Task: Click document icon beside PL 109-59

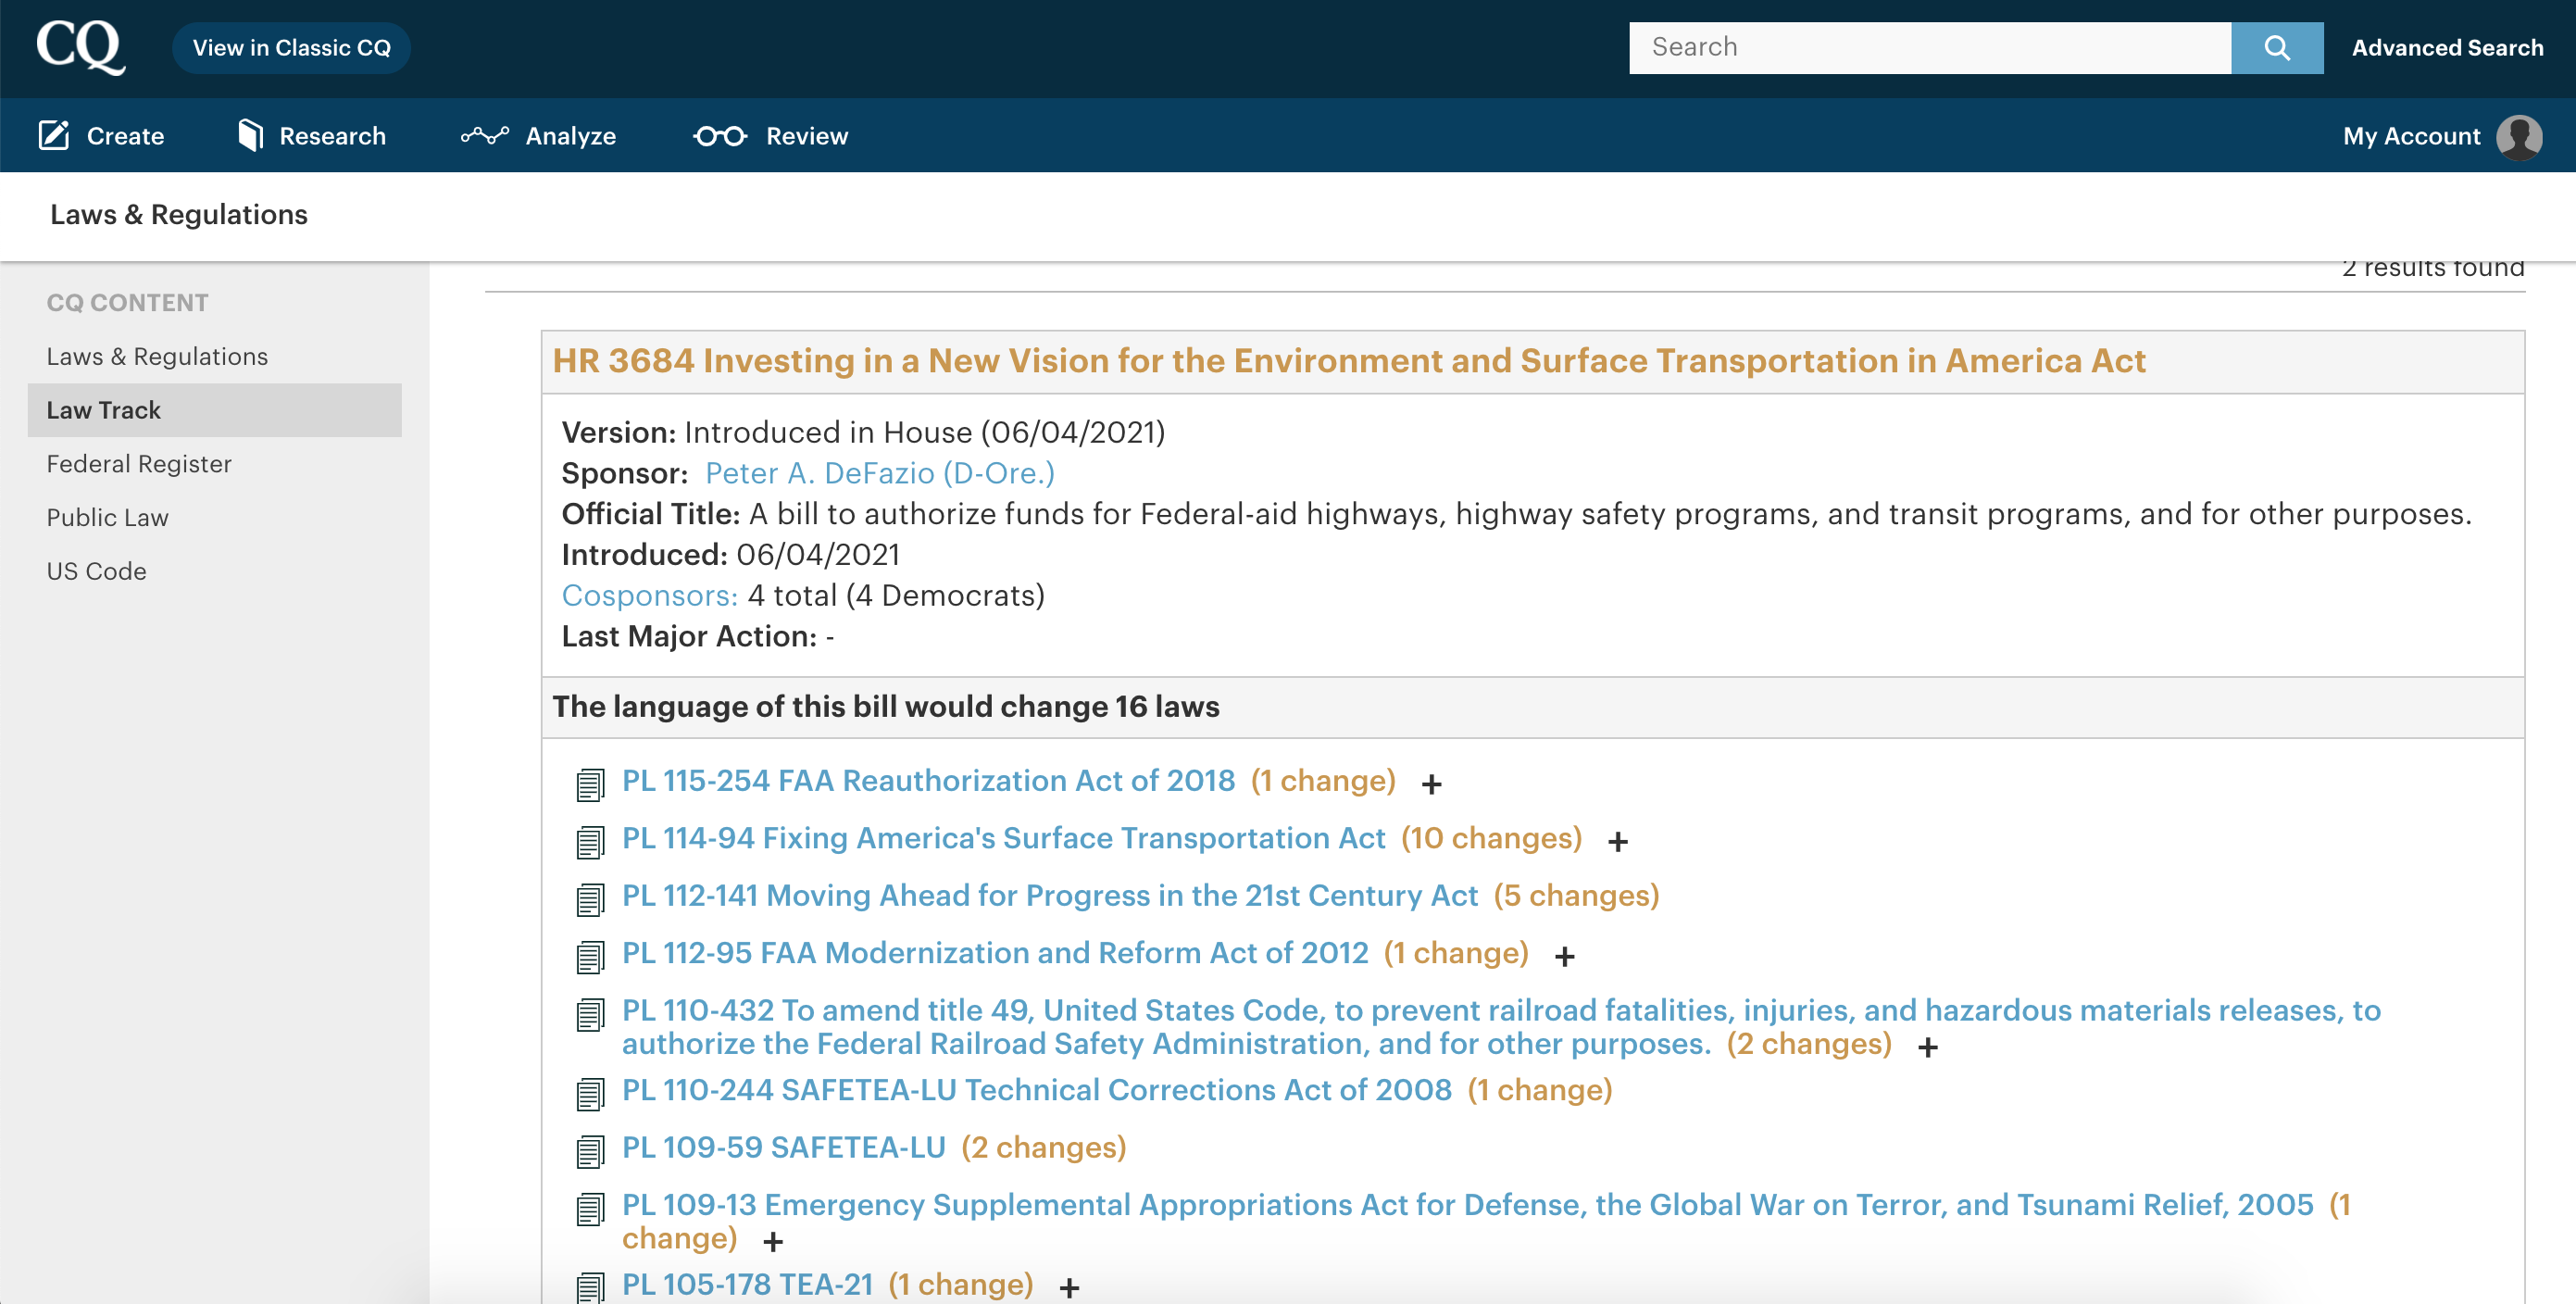Action: (x=590, y=1152)
